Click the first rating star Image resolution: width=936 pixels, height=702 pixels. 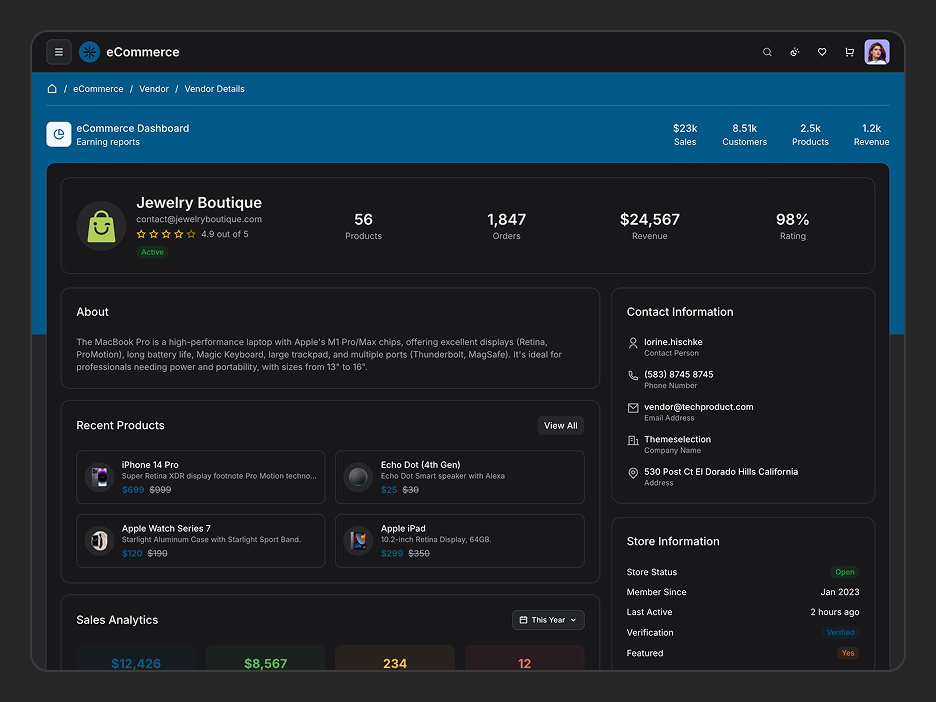[x=141, y=234]
